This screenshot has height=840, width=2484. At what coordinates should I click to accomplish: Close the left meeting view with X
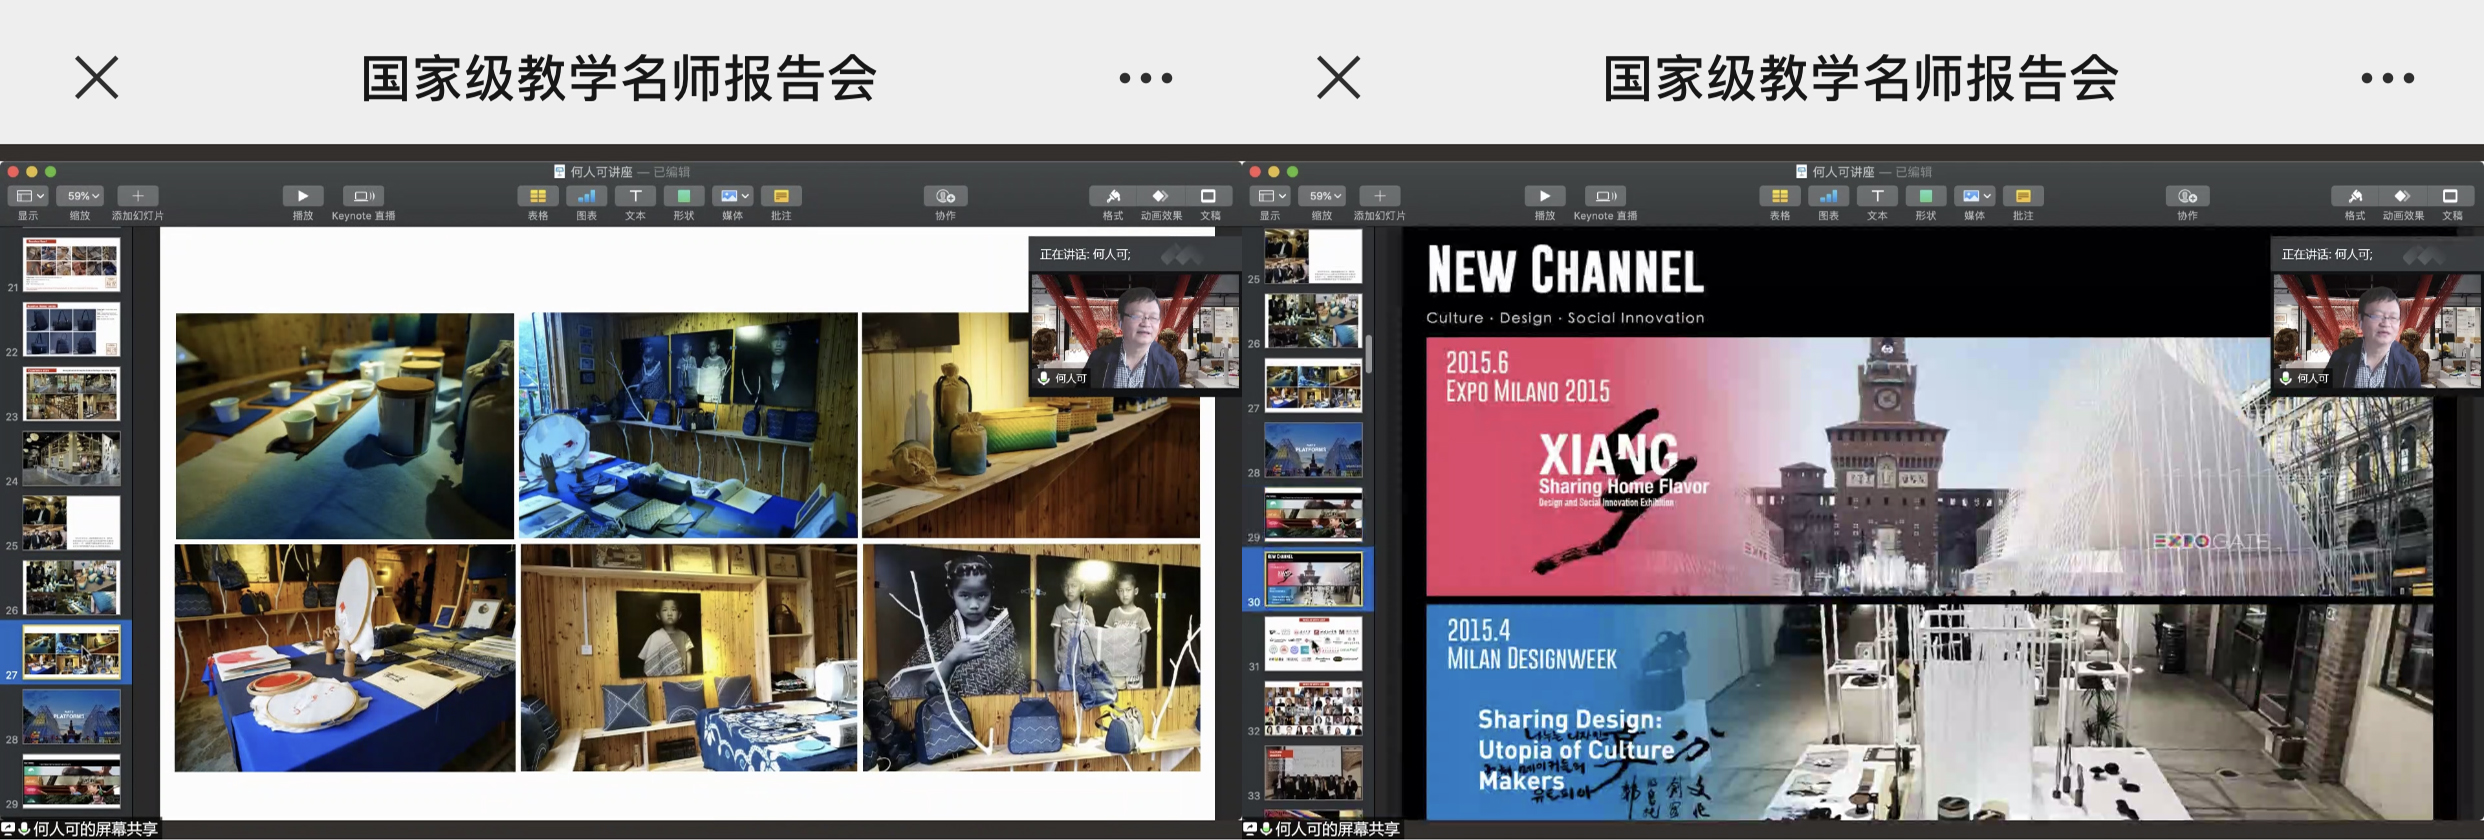tap(97, 78)
